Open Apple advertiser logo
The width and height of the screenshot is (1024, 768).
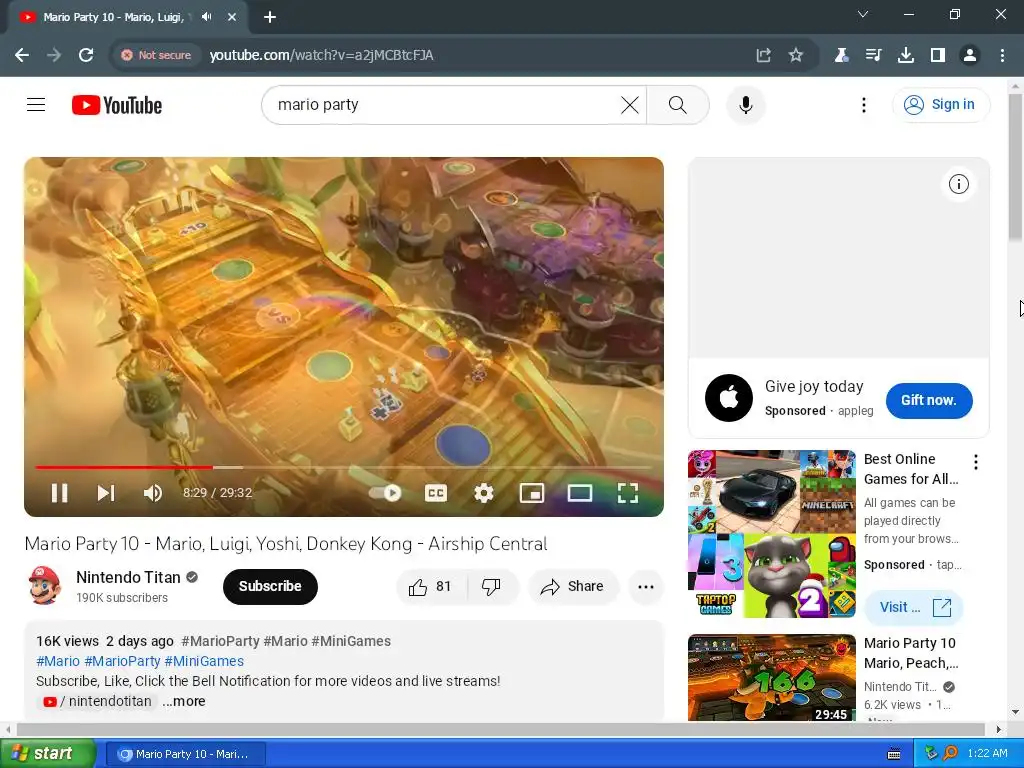[729, 398]
